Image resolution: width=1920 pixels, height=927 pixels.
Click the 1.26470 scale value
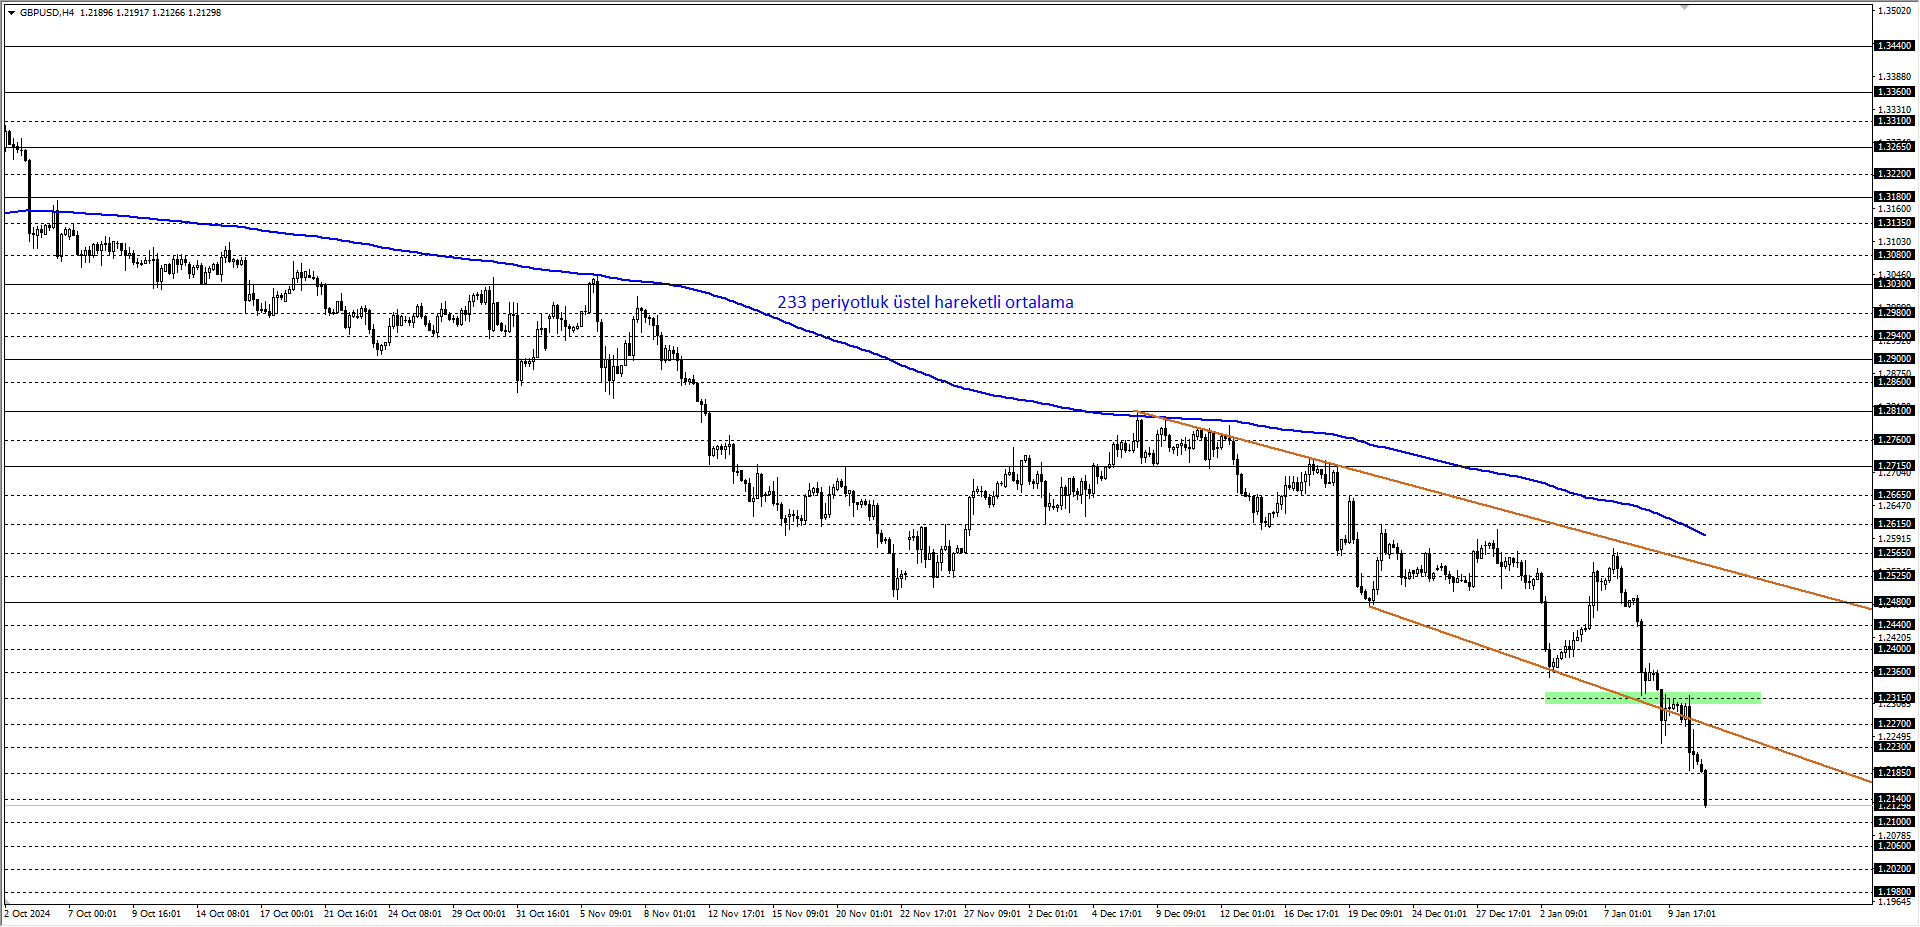point(1895,507)
